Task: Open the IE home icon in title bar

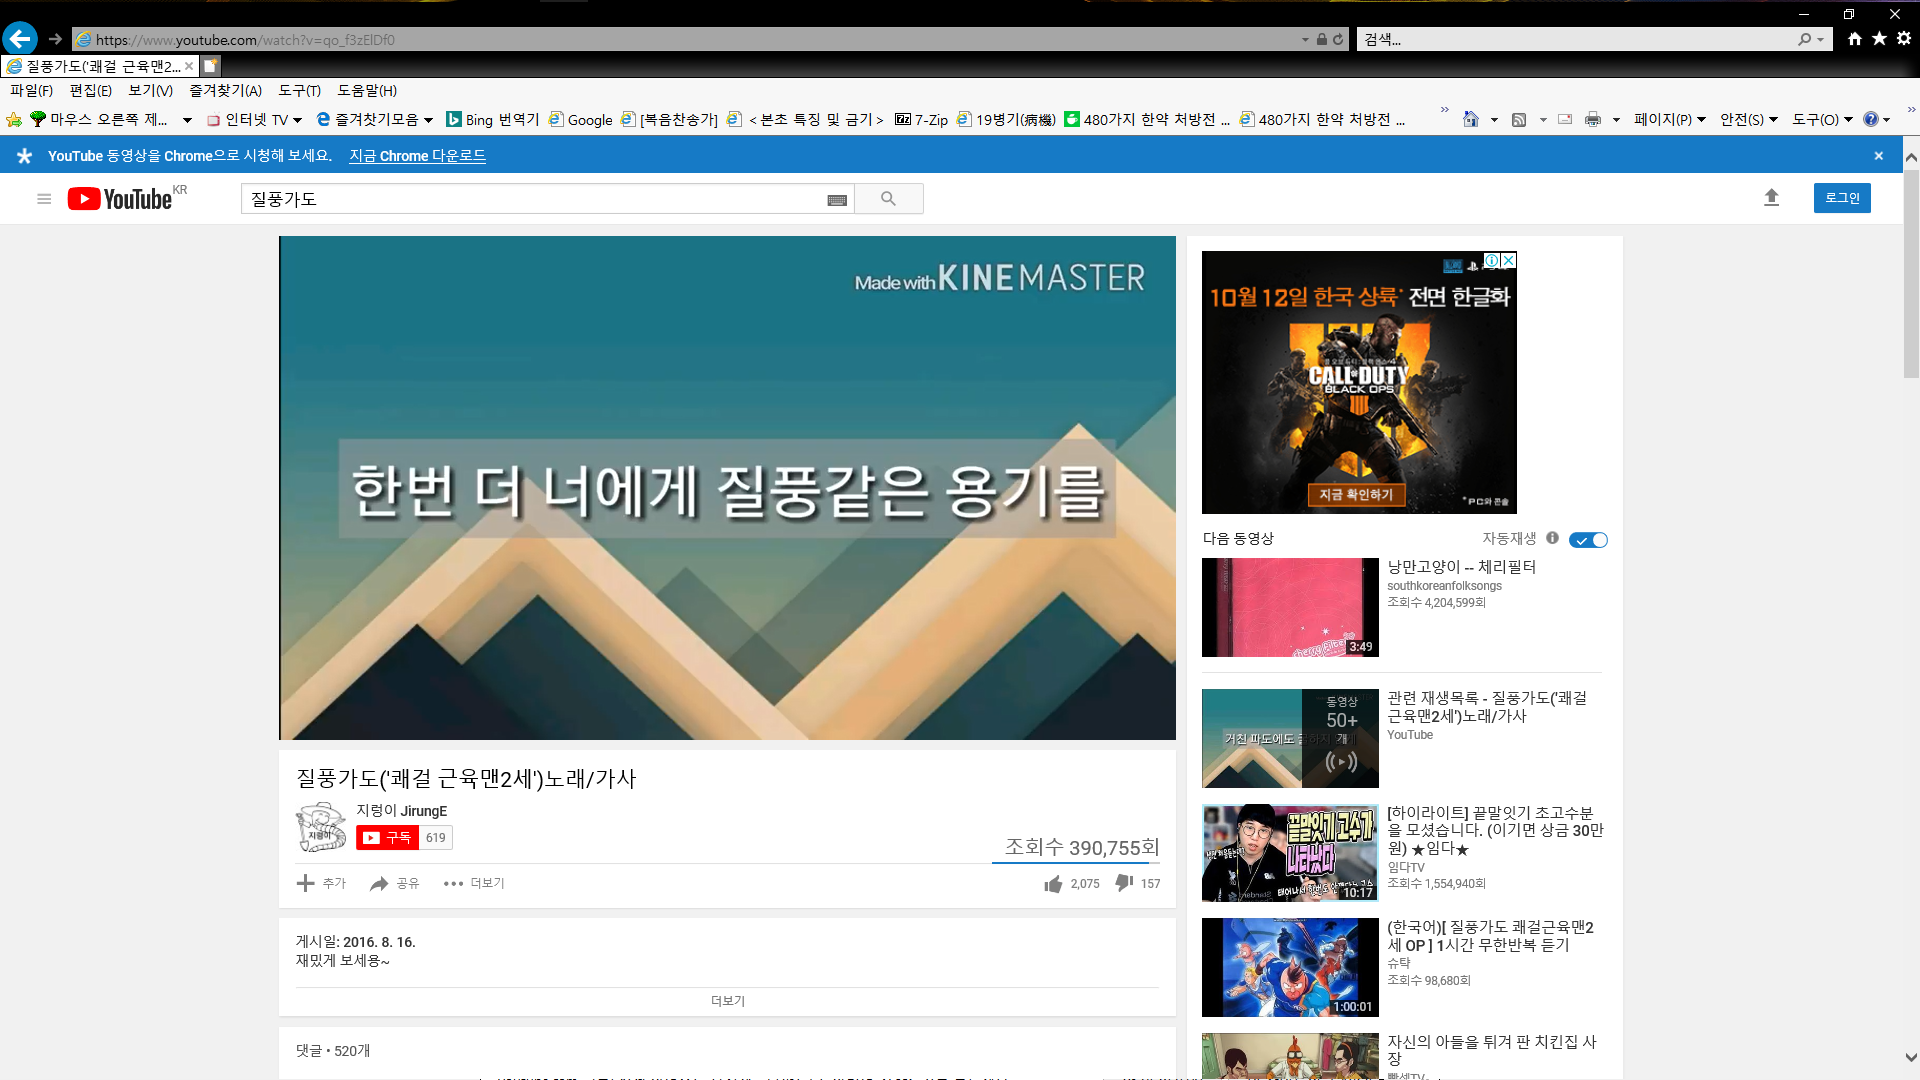Action: click(1855, 39)
